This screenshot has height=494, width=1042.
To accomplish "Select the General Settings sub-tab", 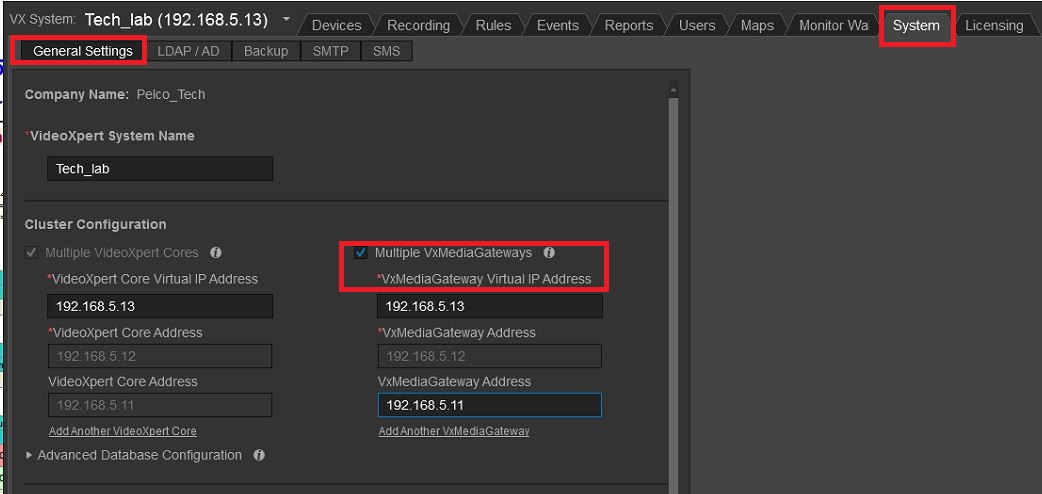I will [83, 51].
